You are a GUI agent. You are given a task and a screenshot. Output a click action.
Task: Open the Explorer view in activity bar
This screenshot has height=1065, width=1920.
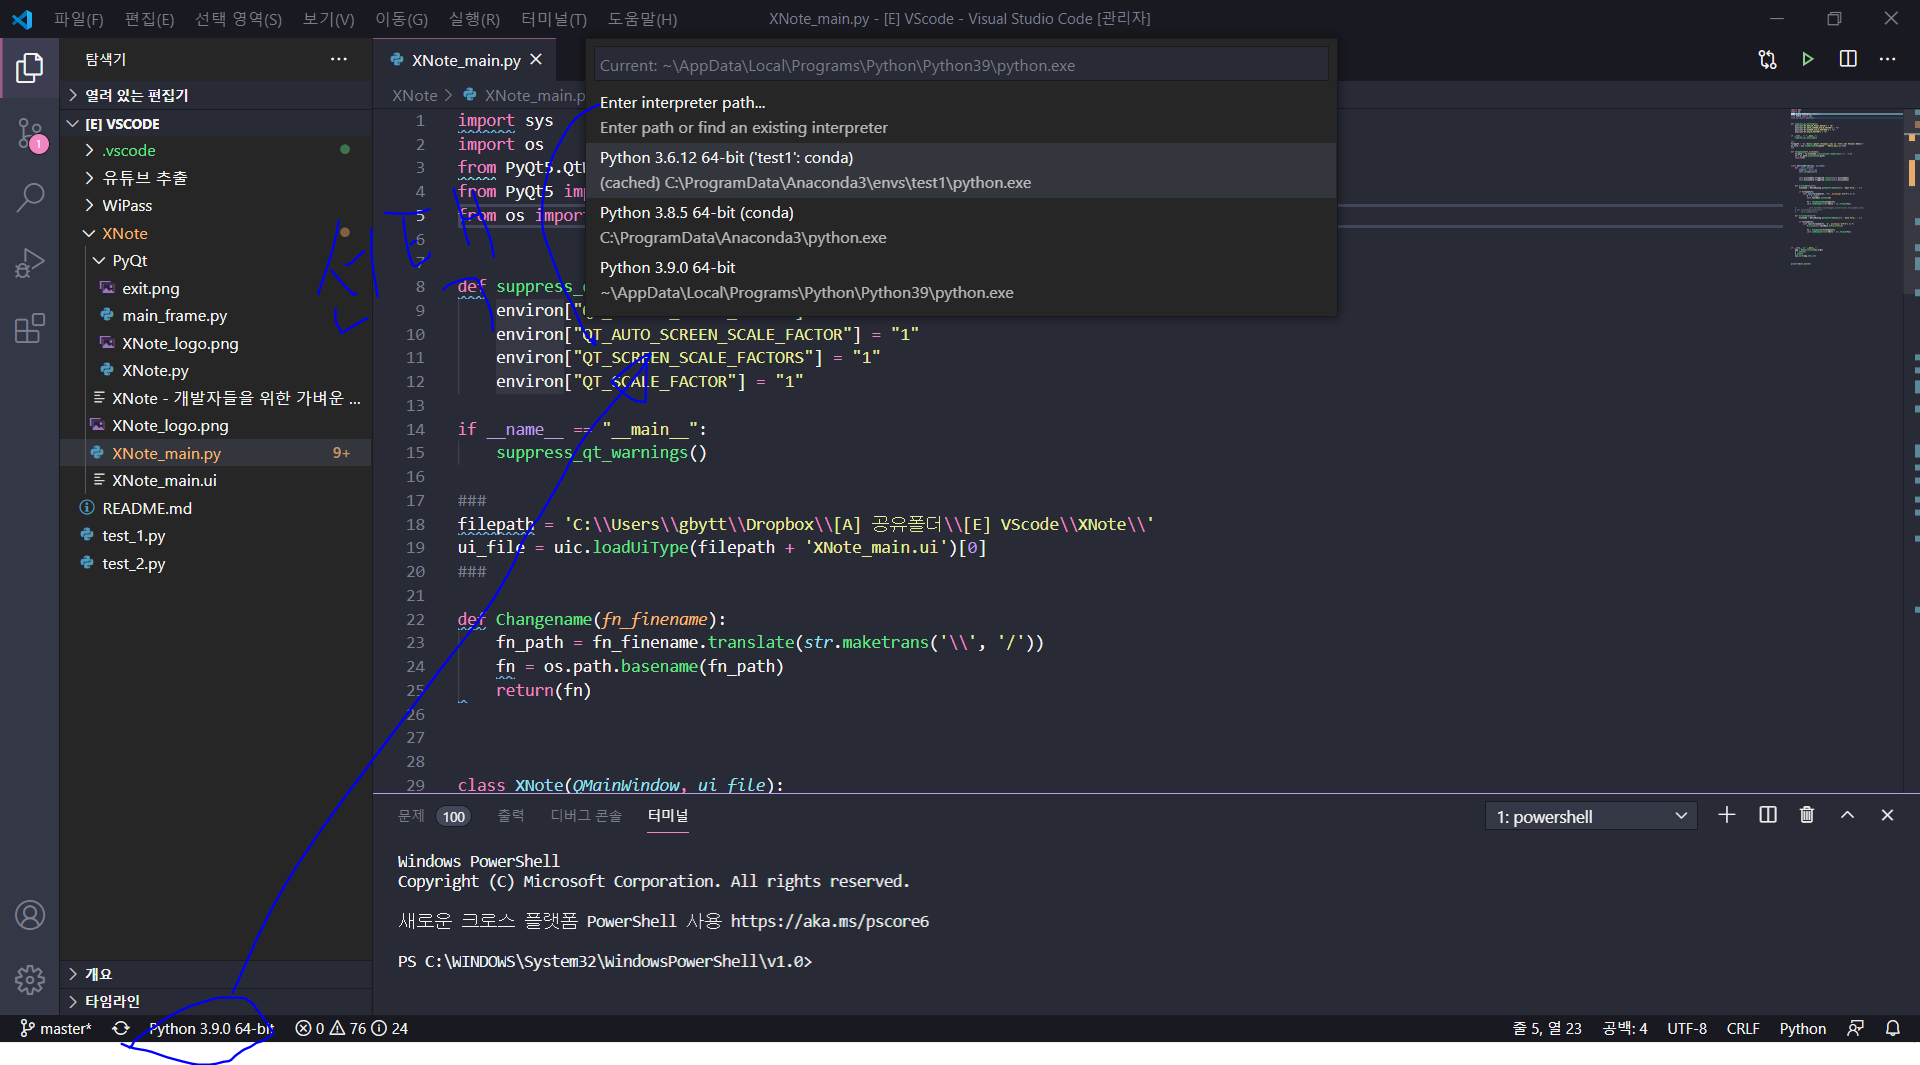[x=30, y=68]
